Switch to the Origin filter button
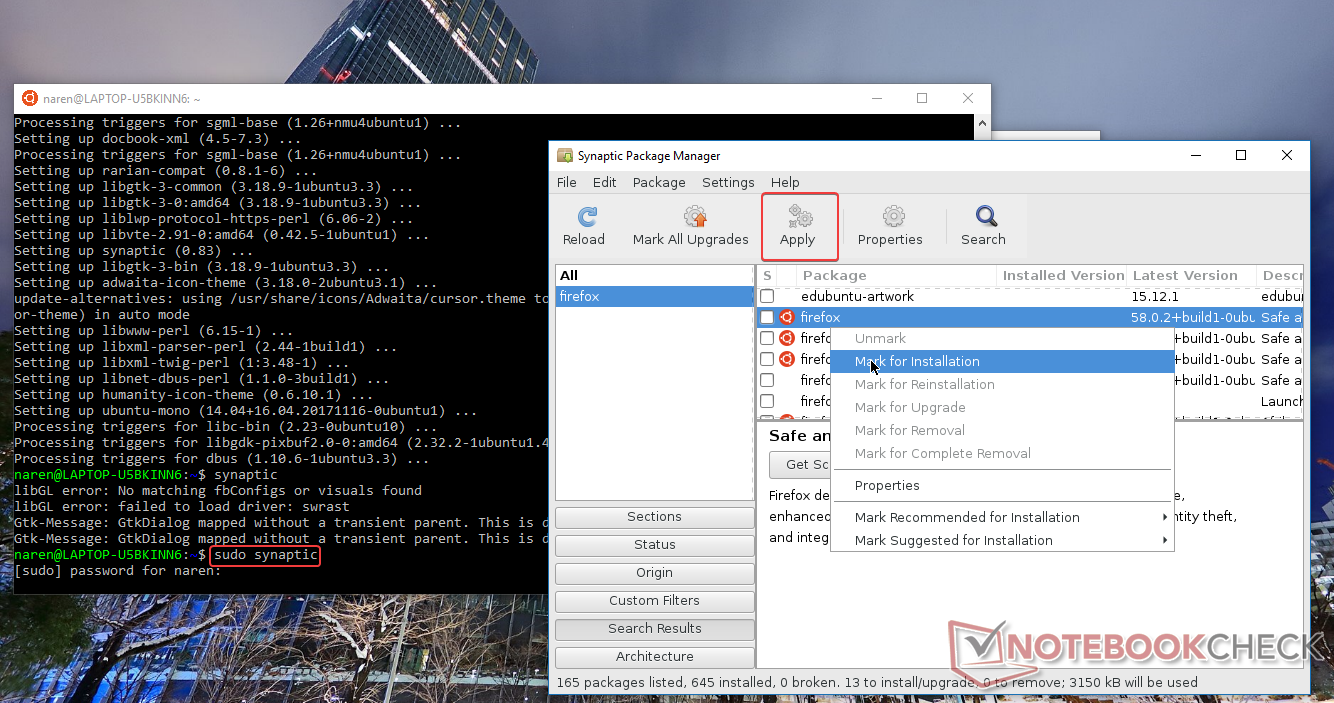The image size is (1334, 703). click(x=655, y=573)
